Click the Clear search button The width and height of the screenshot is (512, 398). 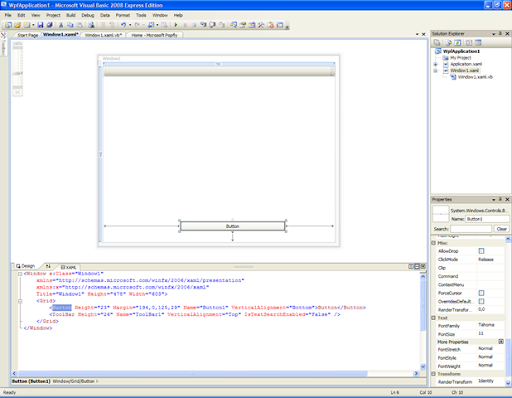coord(501,229)
